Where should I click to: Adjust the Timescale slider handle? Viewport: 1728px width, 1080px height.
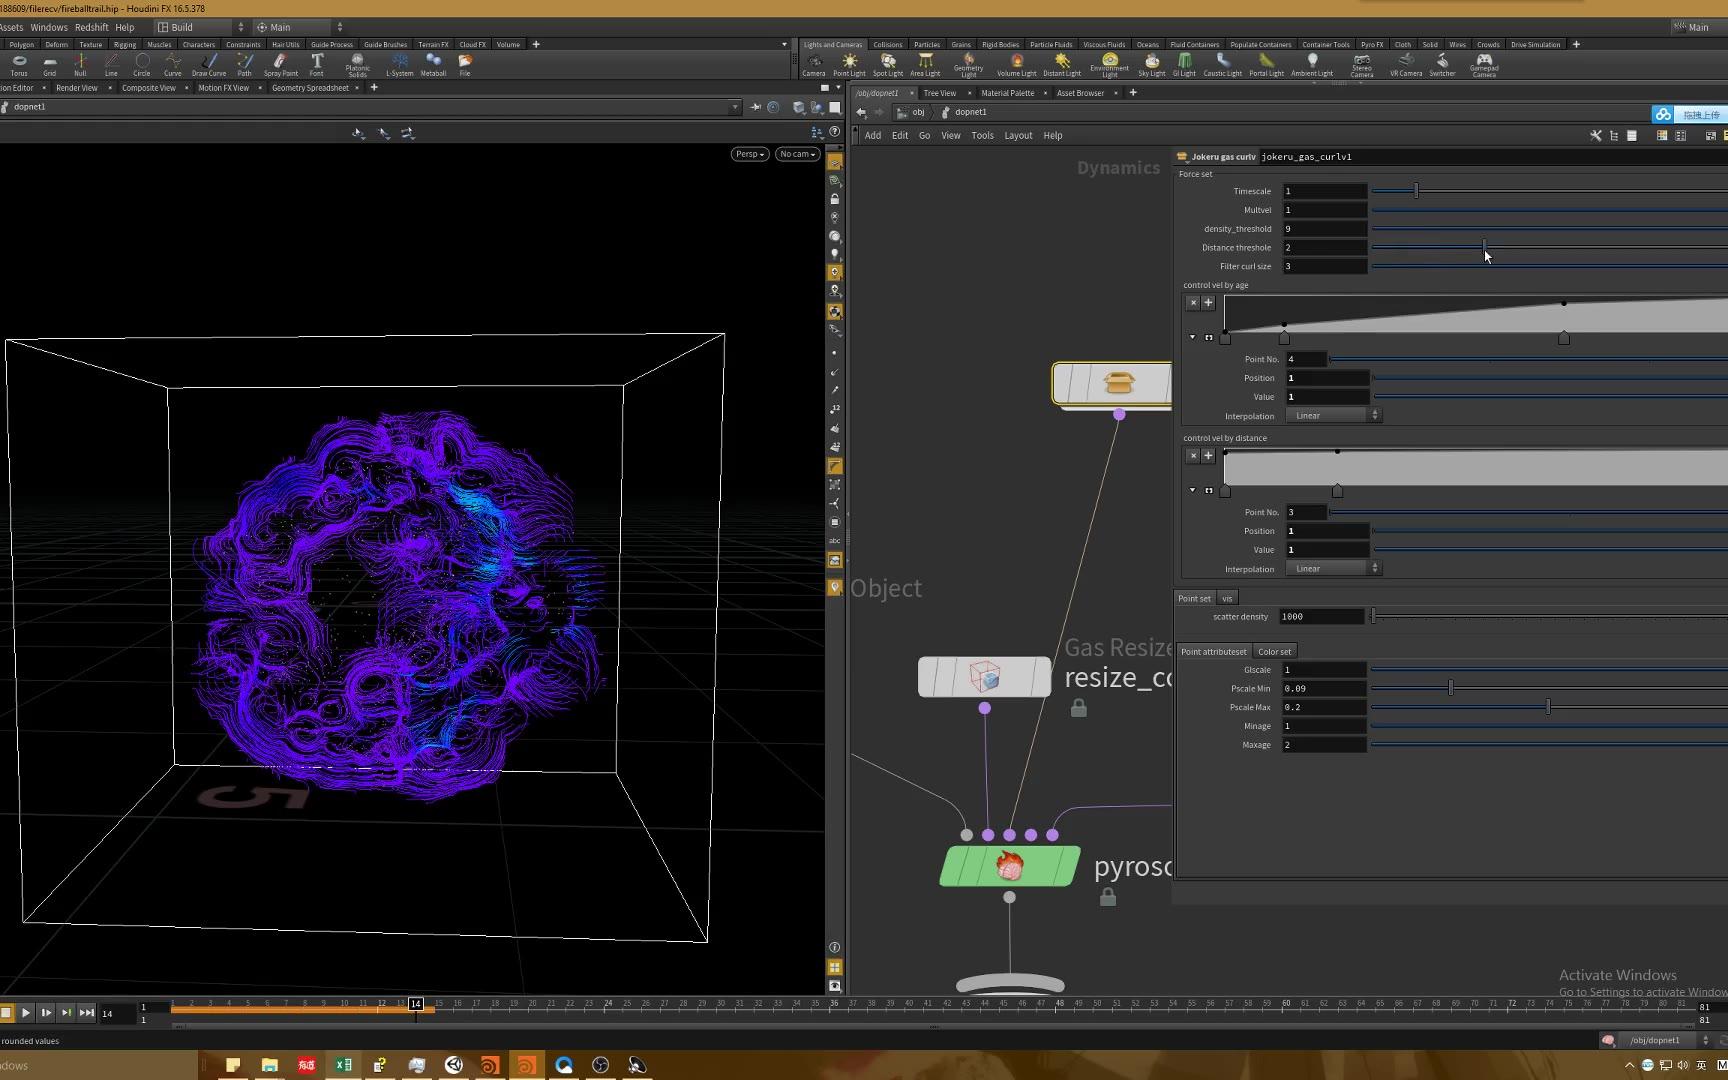(1416, 191)
